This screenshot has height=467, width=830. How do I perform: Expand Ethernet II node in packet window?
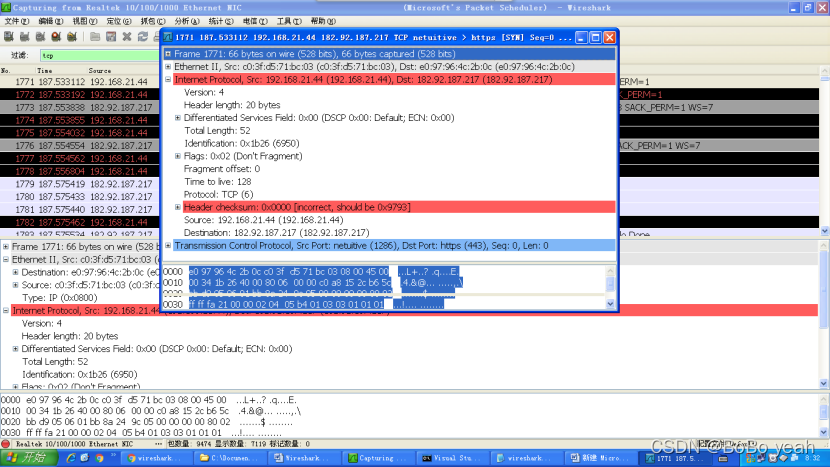pyautogui.click(x=168, y=67)
